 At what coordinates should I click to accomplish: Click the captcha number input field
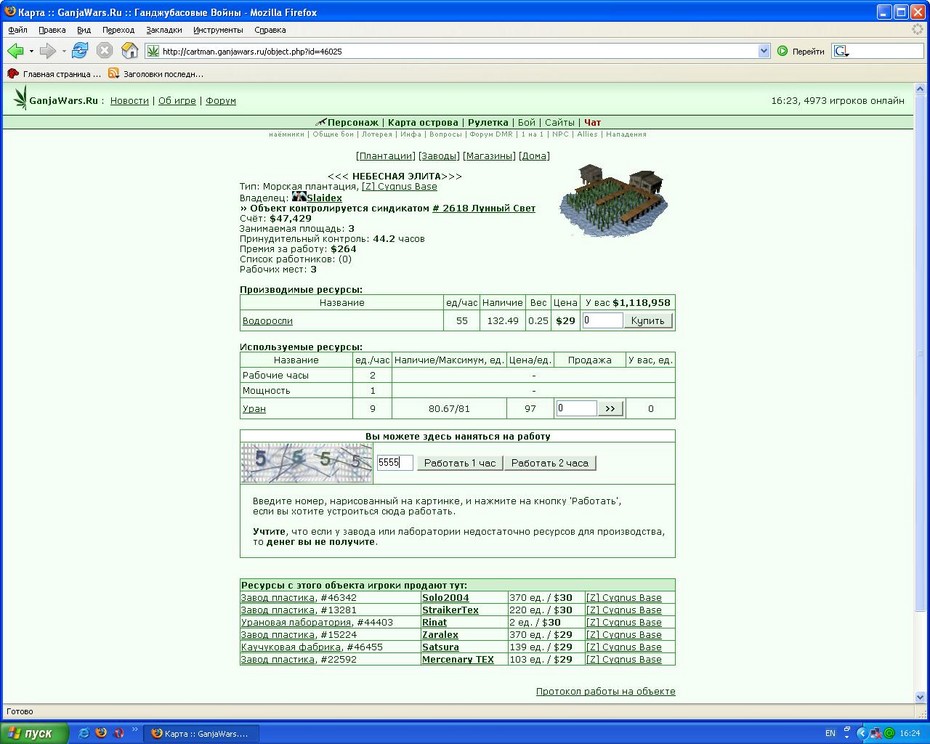click(x=395, y=463)
